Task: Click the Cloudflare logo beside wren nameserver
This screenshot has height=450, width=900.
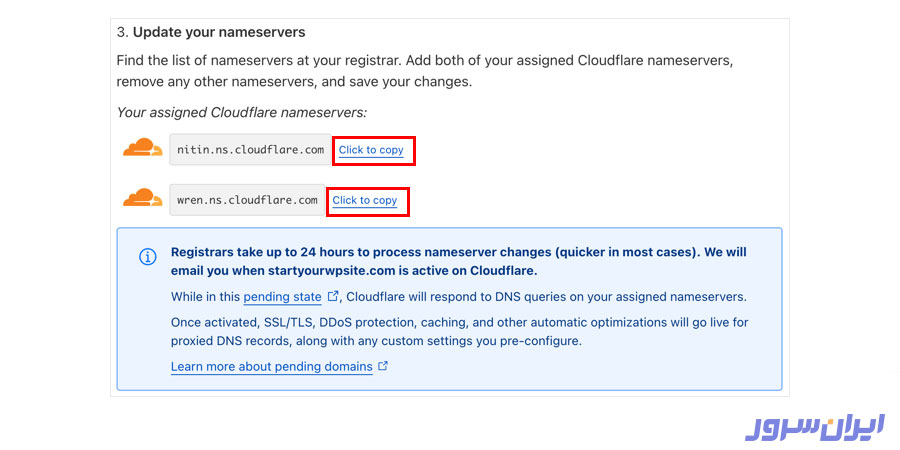Action: click(142, 198)
